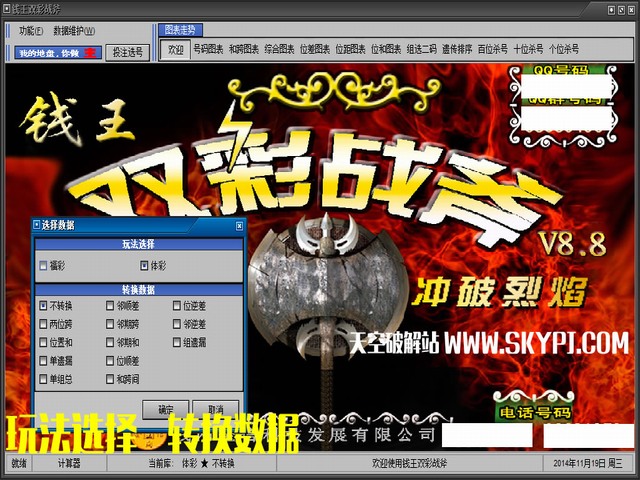Screen dimensions: 640x480
Task: Tick the 位置和 checkbox
Action: [43, 342]
